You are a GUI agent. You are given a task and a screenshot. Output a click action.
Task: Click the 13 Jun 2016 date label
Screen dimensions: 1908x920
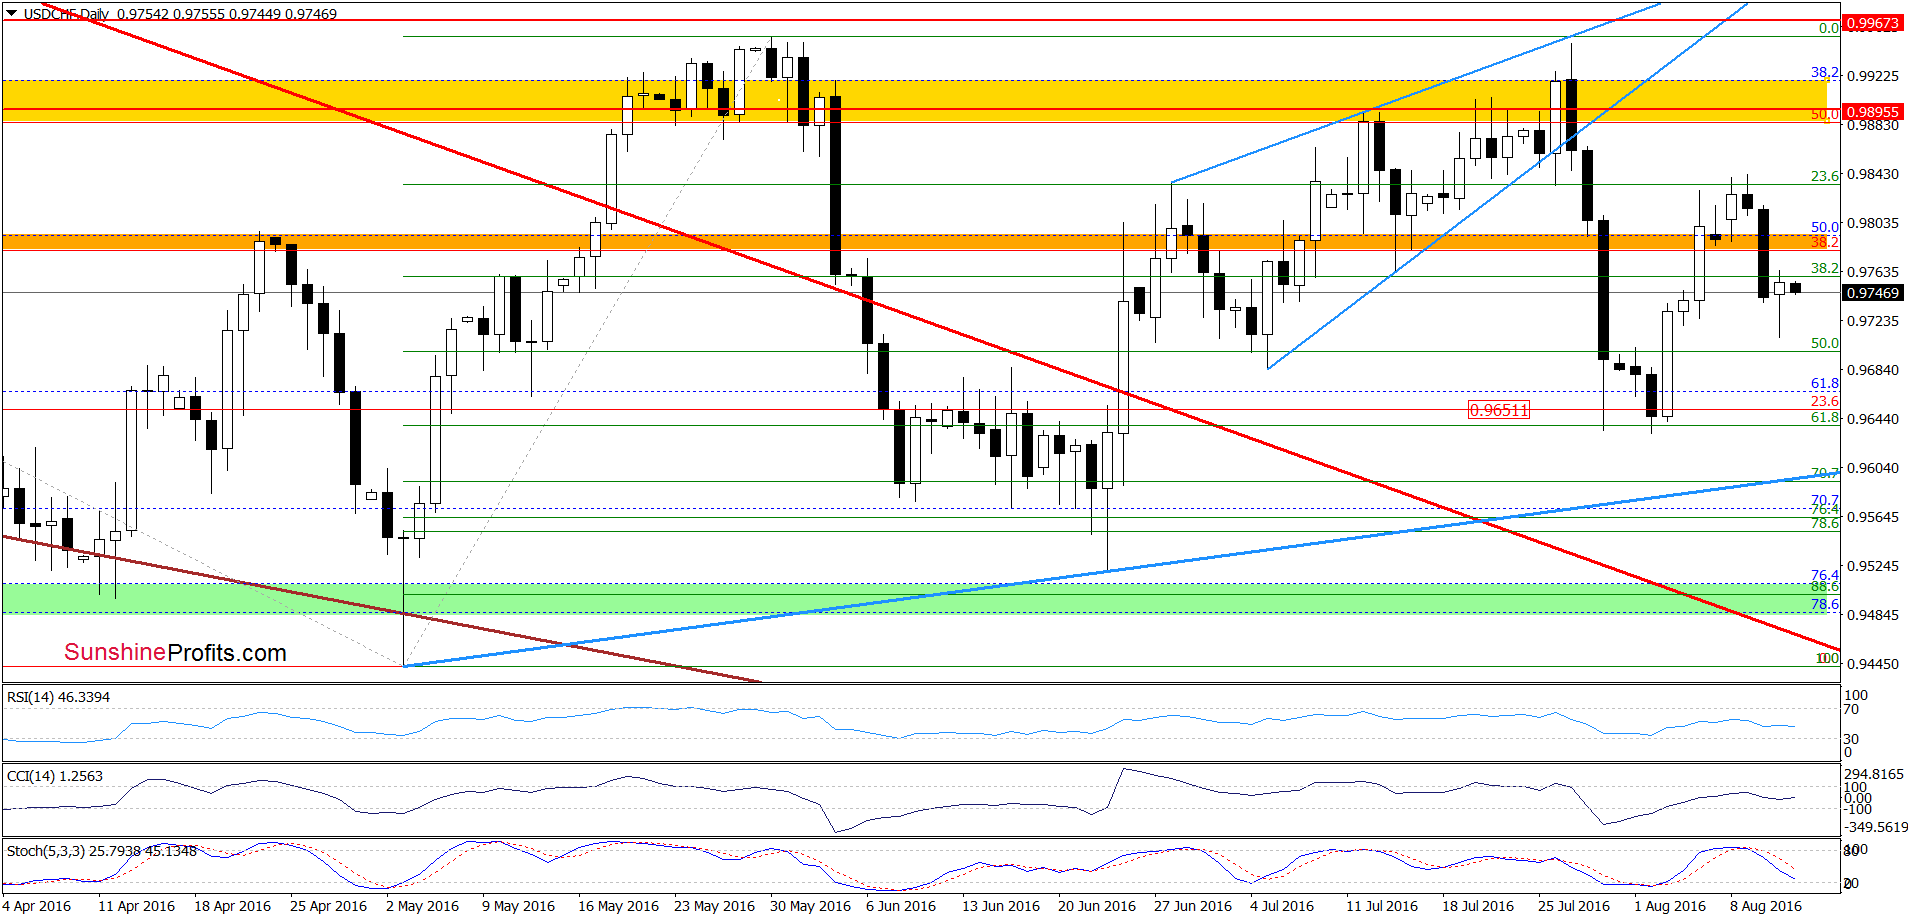point(1001,906)
